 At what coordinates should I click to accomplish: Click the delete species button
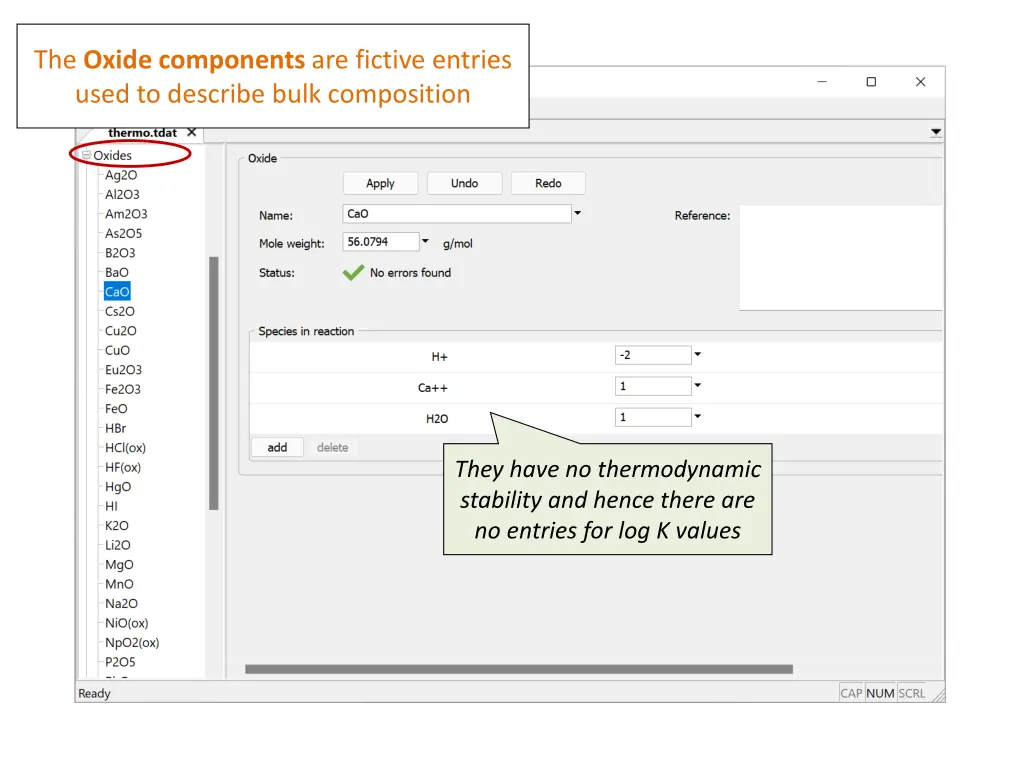coord(332,447)
